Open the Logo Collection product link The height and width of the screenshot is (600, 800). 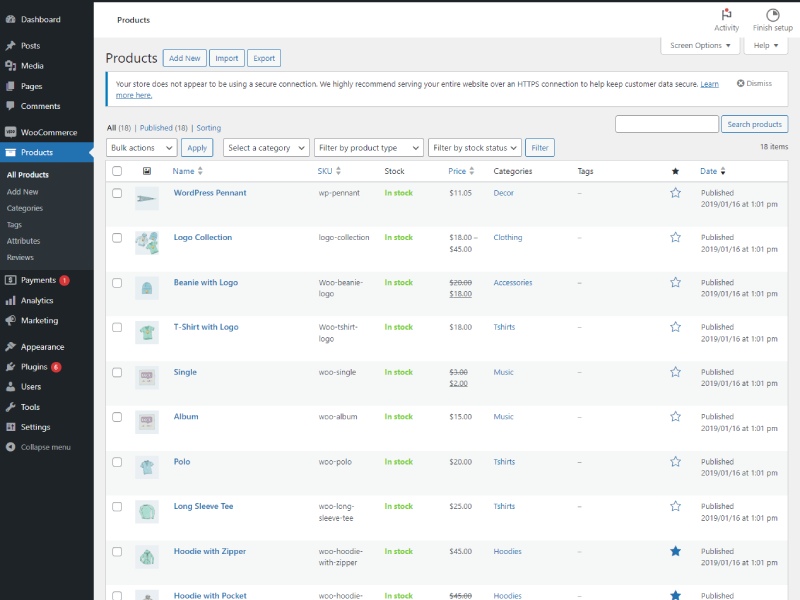202,237
